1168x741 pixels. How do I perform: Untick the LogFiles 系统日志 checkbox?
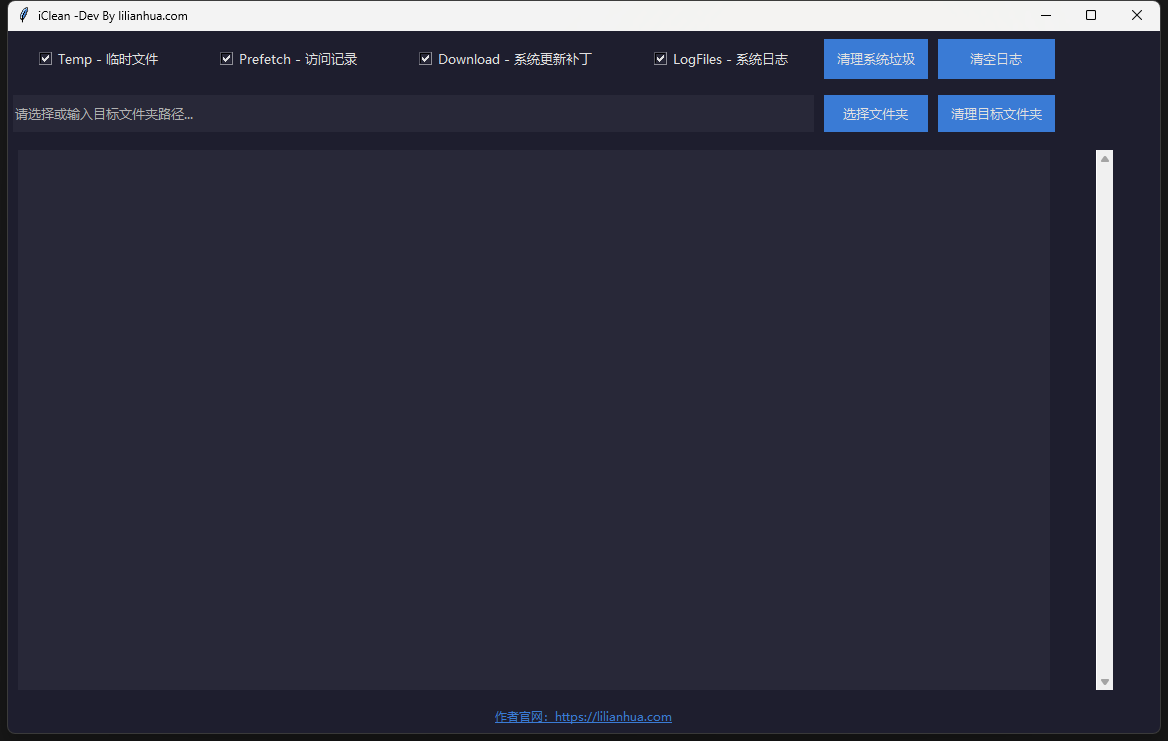(x=660, y=59)
